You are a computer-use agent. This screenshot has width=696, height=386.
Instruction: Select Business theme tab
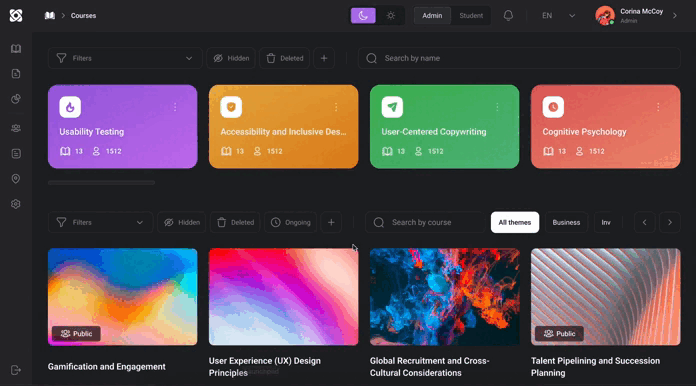[566, 222]
